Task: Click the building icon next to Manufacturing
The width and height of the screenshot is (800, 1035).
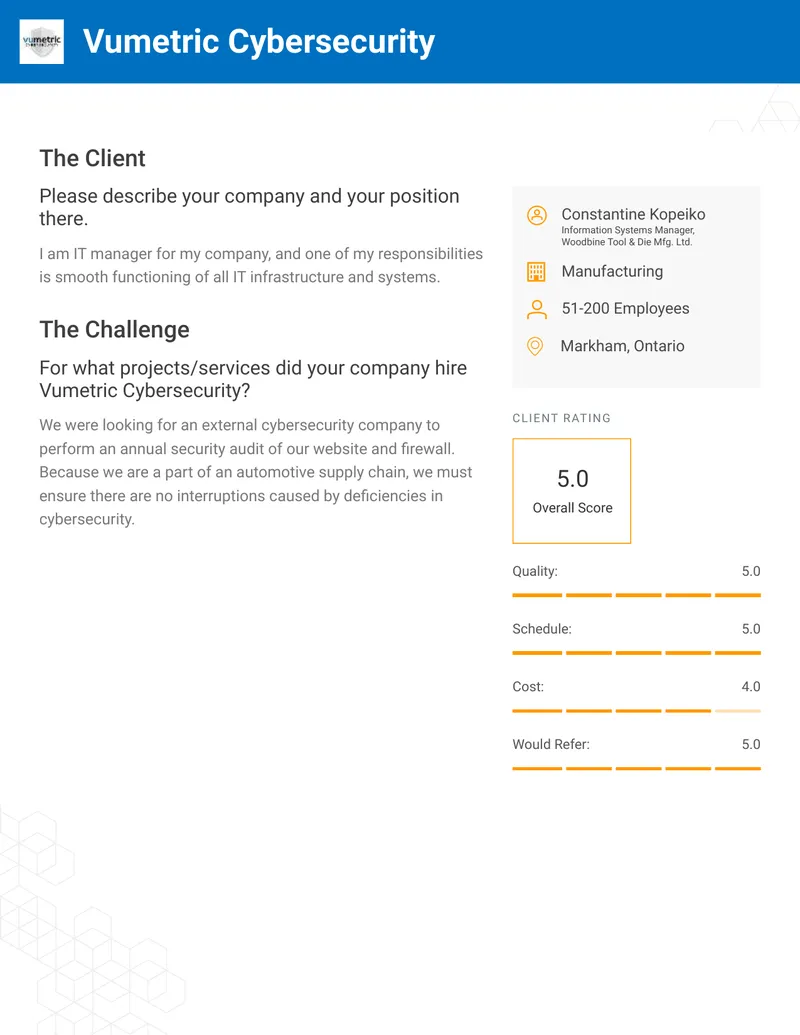Action: click(x=536, y=272)
